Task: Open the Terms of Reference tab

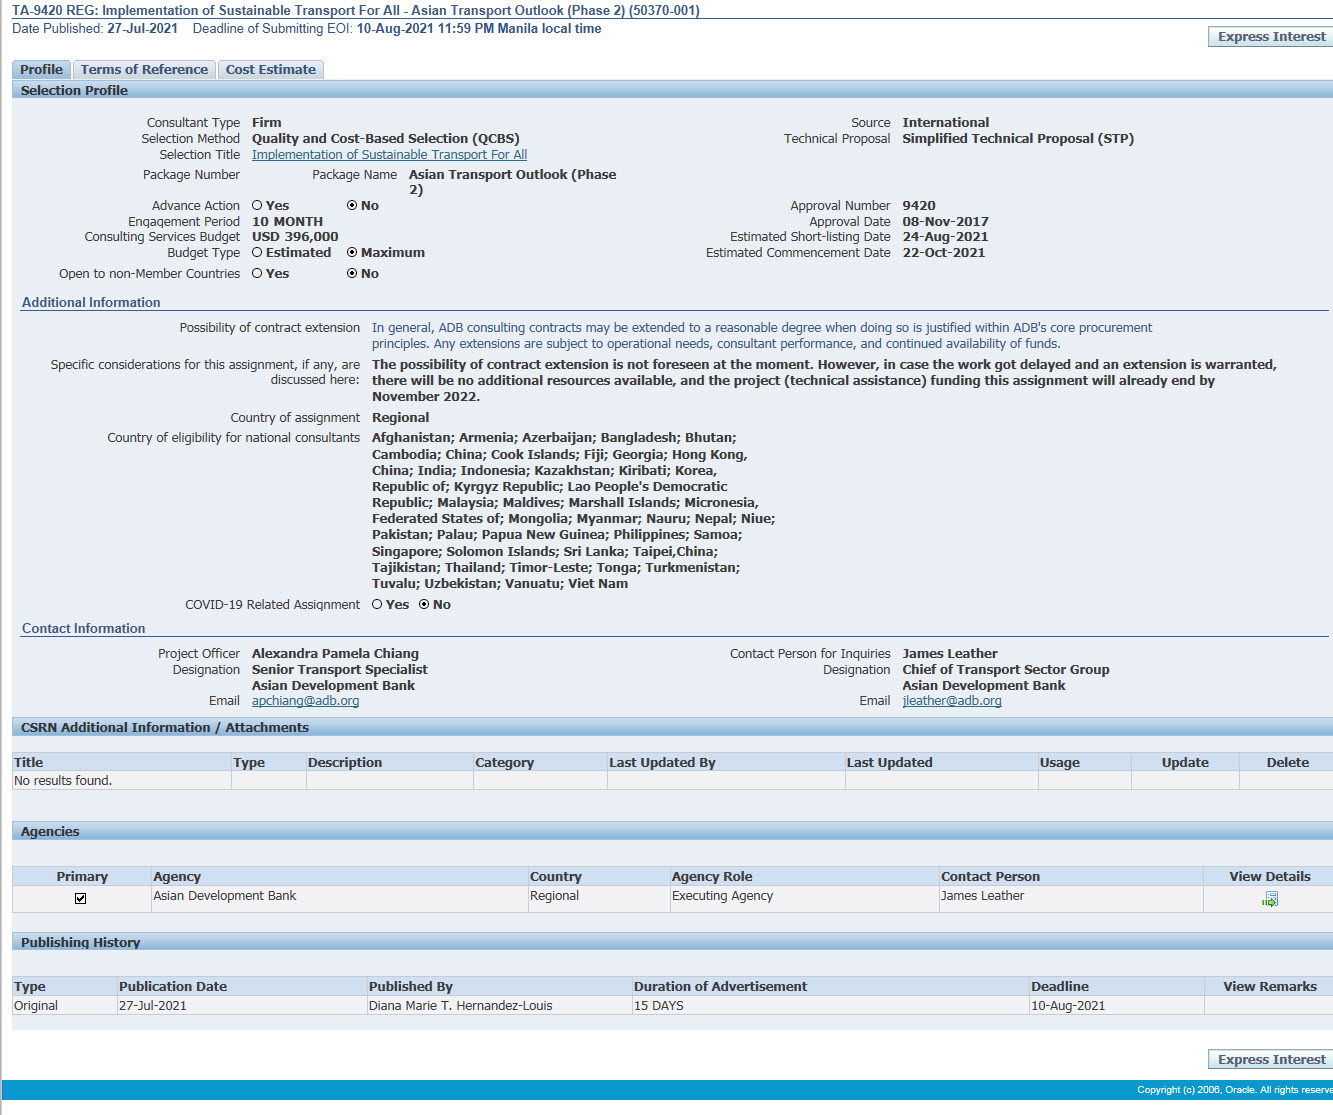Action: (x=144, y=70)
